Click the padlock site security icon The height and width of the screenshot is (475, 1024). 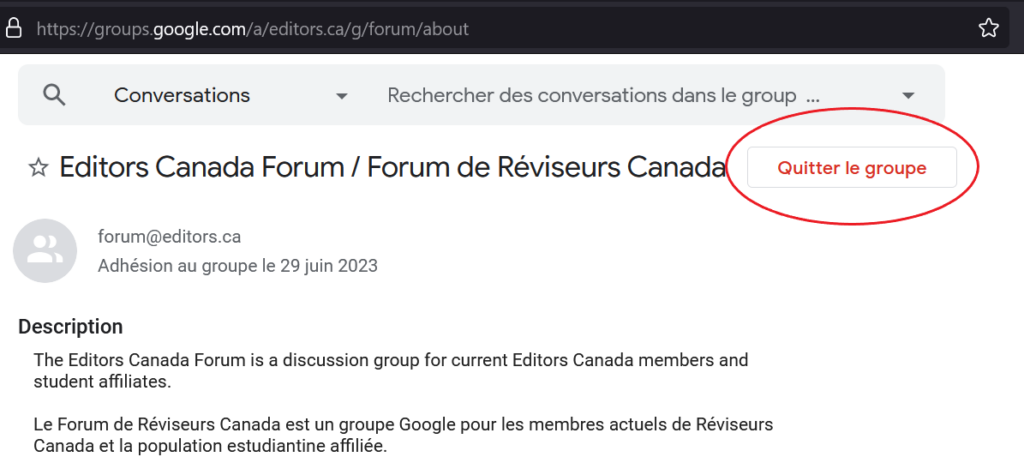14,28
